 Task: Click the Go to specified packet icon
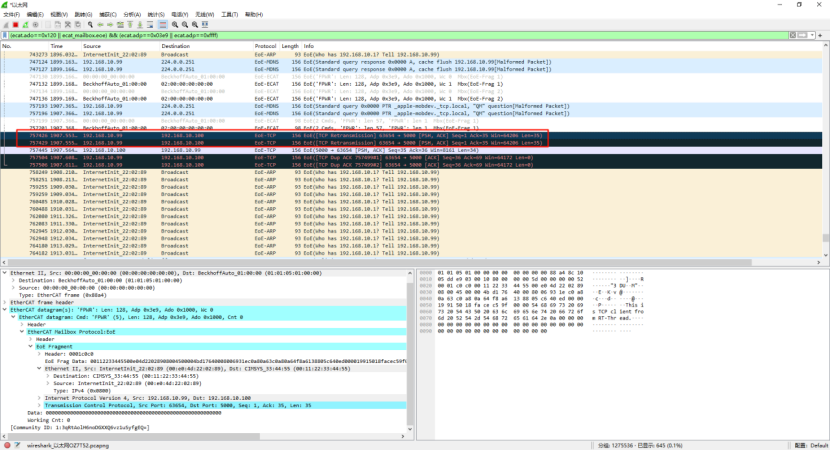click(120, 24)
